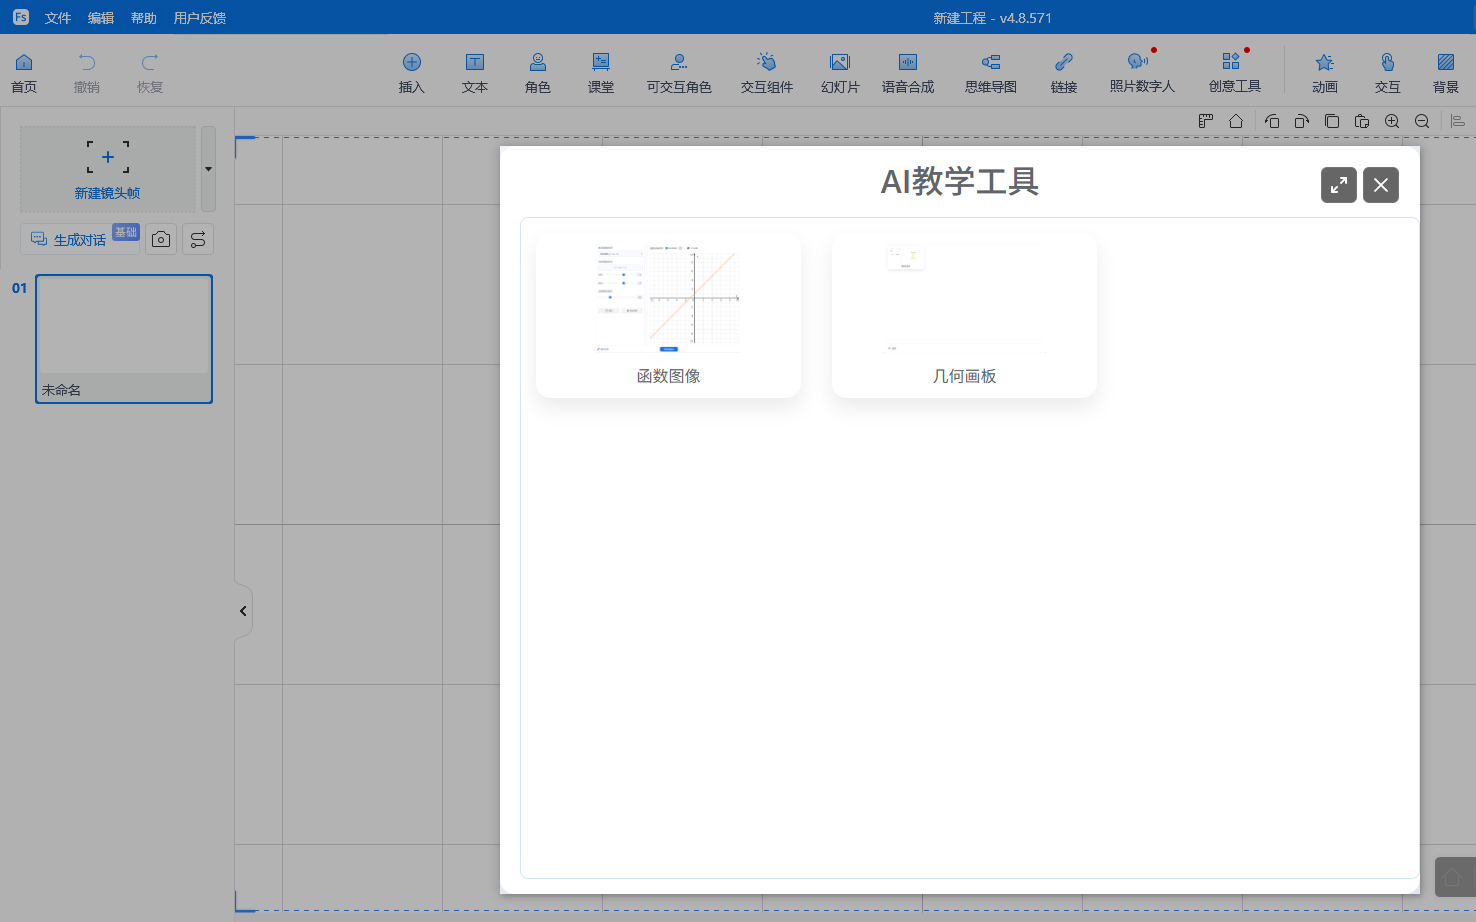Screen dimensions: 1476x922
Task: Click the 新建镜头帧 button
Action: tap(108, 168)
